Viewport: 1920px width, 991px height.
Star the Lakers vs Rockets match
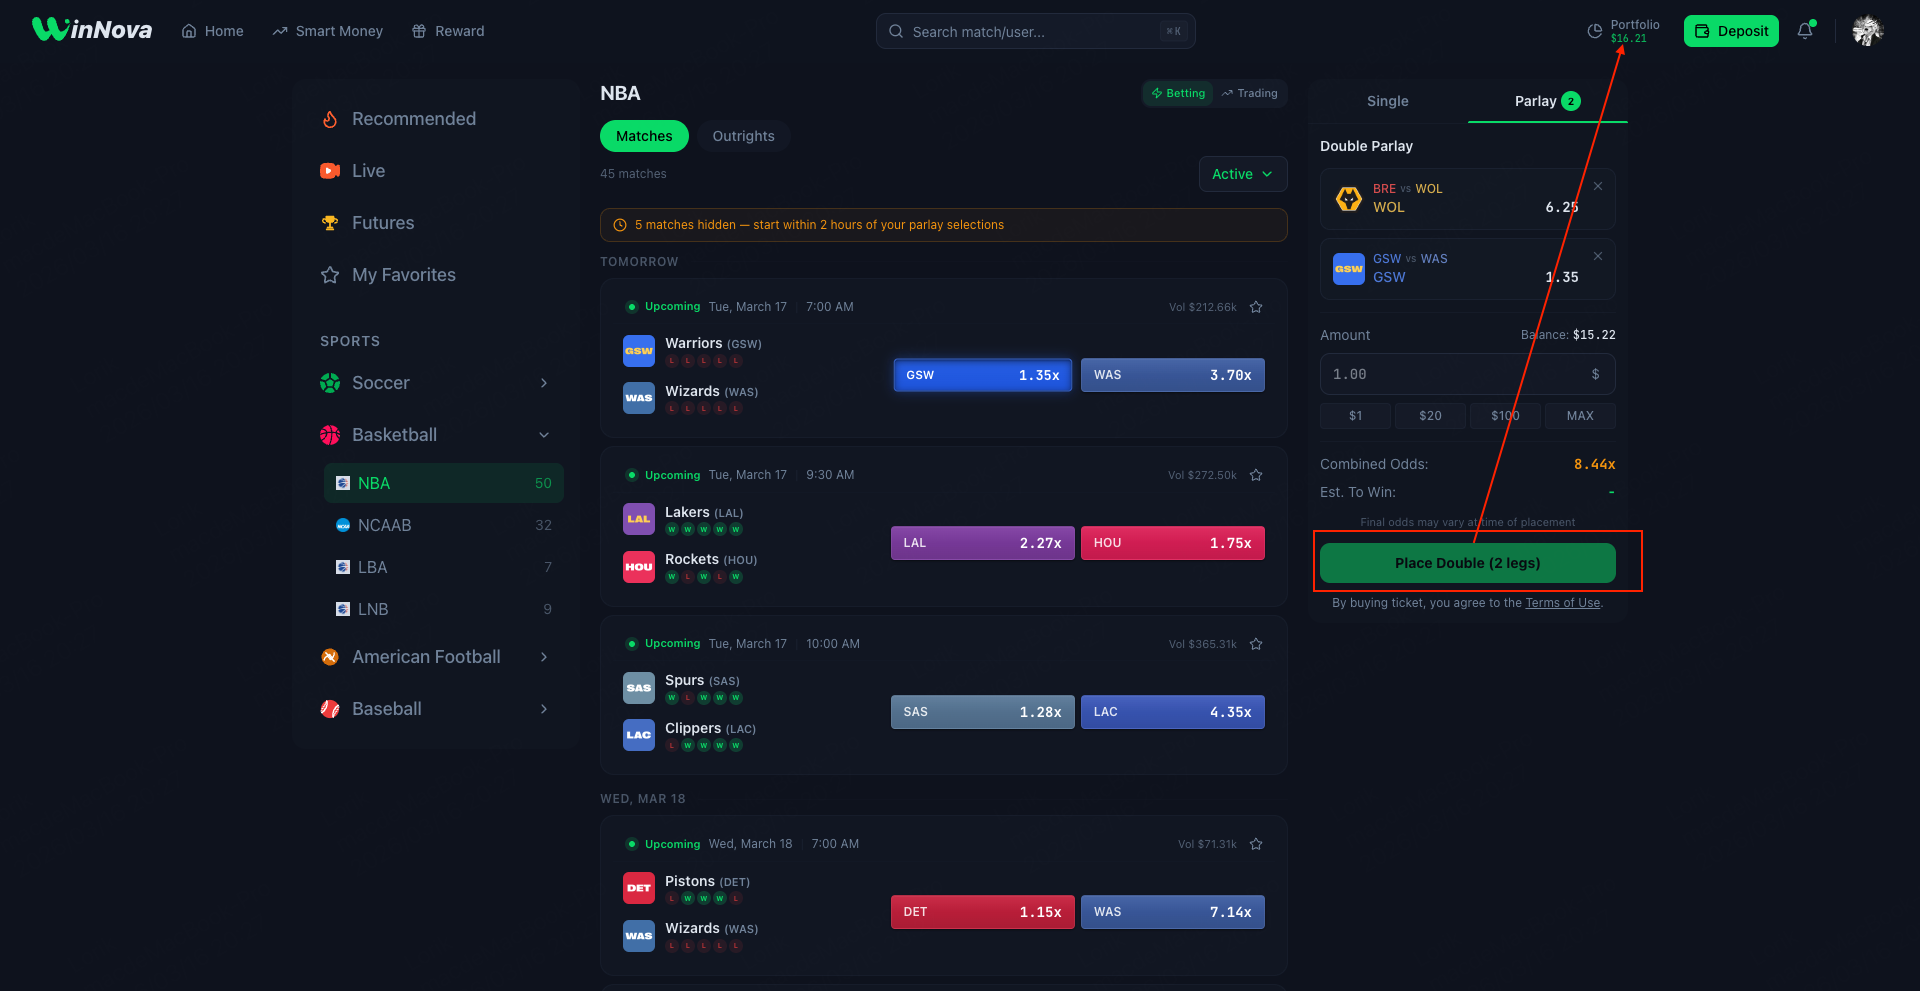1256,475
